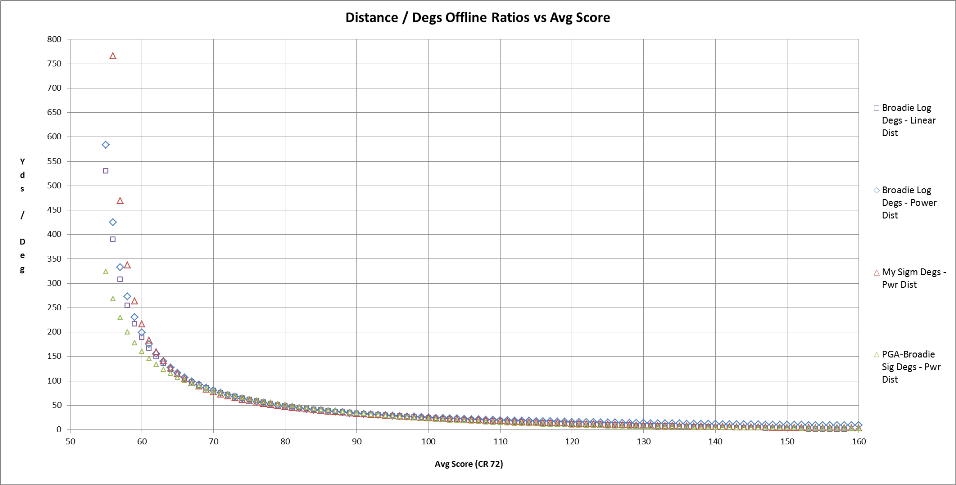Viewport: 956px width, 485px height.
Task: Select the highest red triangle data point
Action: 113,56
